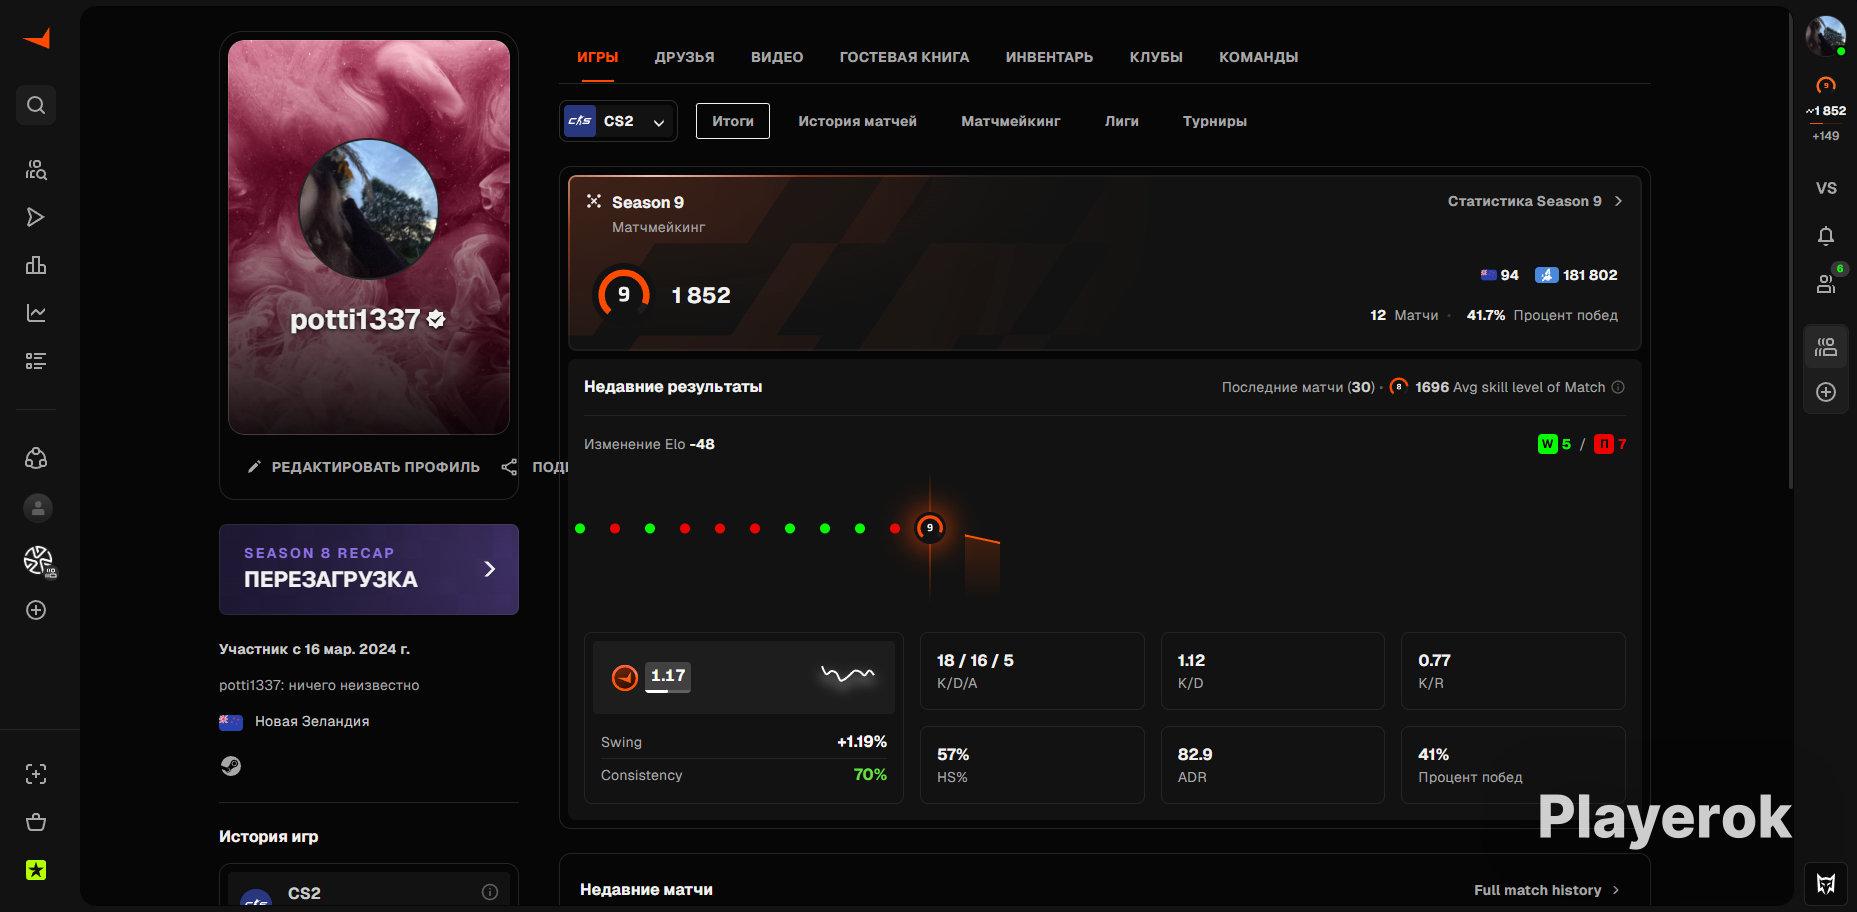Viewport: 1857px width, 912px height.
Task: Open Season 8 Recap card
Action: click(369, 569)
